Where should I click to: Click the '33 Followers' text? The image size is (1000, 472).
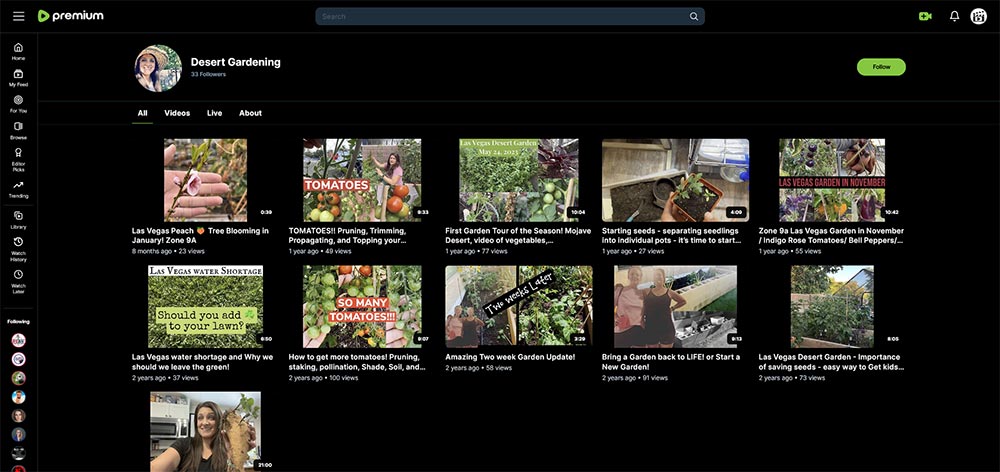[x=208, y=75]
